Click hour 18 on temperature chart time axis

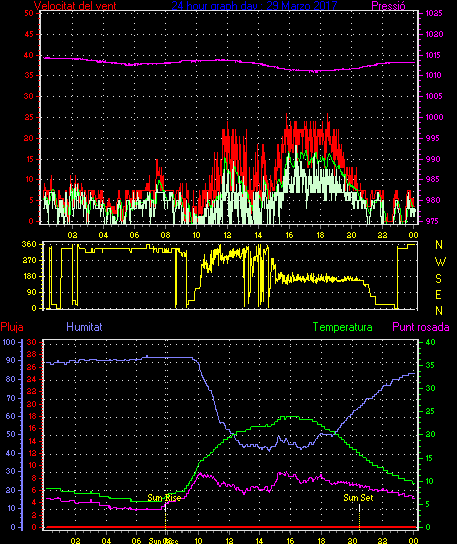pos(321,541)
